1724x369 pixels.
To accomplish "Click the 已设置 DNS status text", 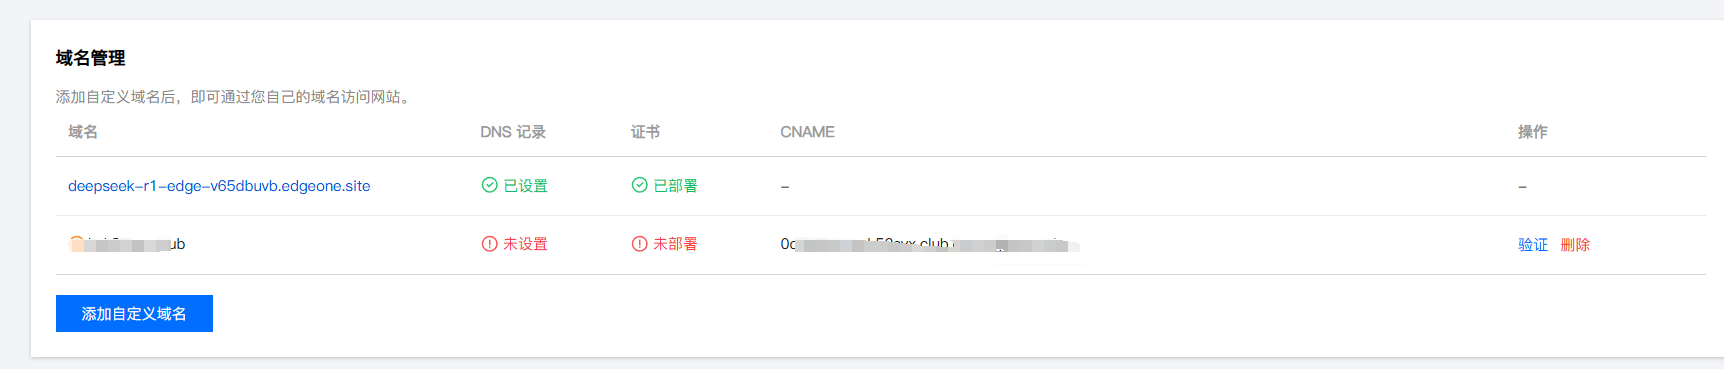I will coord(525,186).
